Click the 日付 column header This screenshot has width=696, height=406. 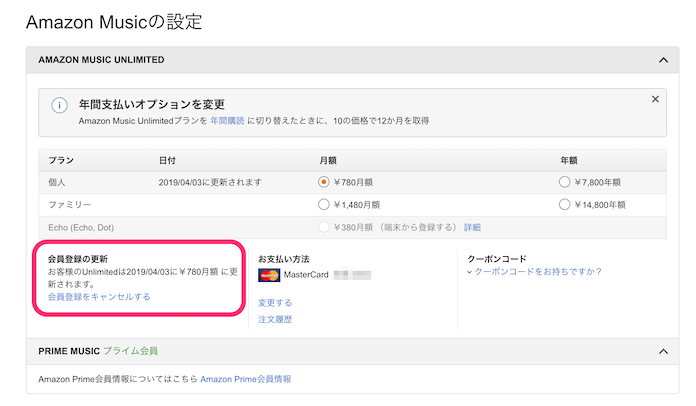click(167, 161)
